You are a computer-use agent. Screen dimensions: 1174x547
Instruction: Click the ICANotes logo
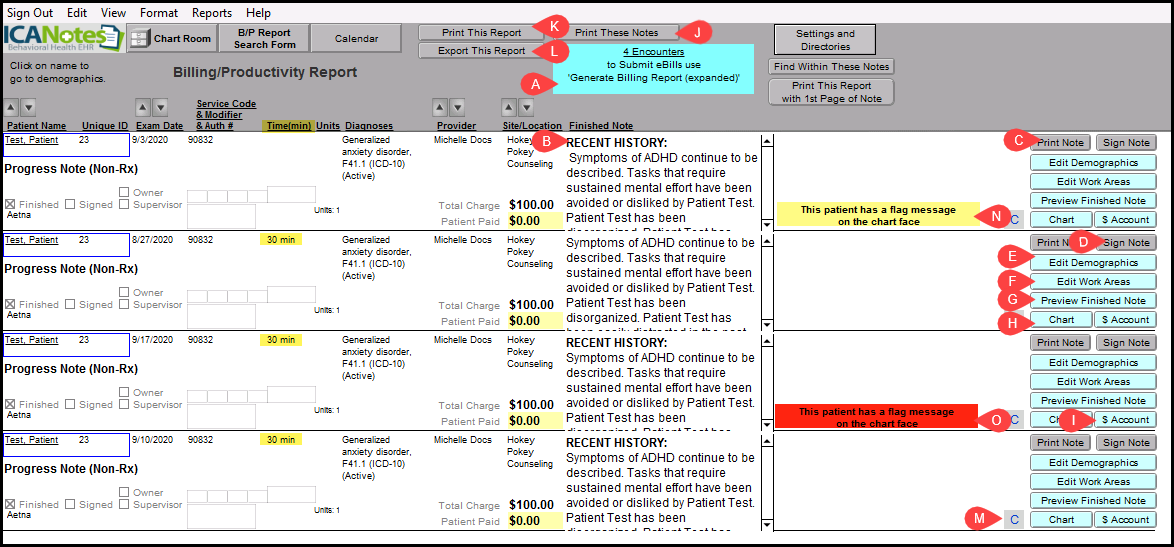(60, 38)
